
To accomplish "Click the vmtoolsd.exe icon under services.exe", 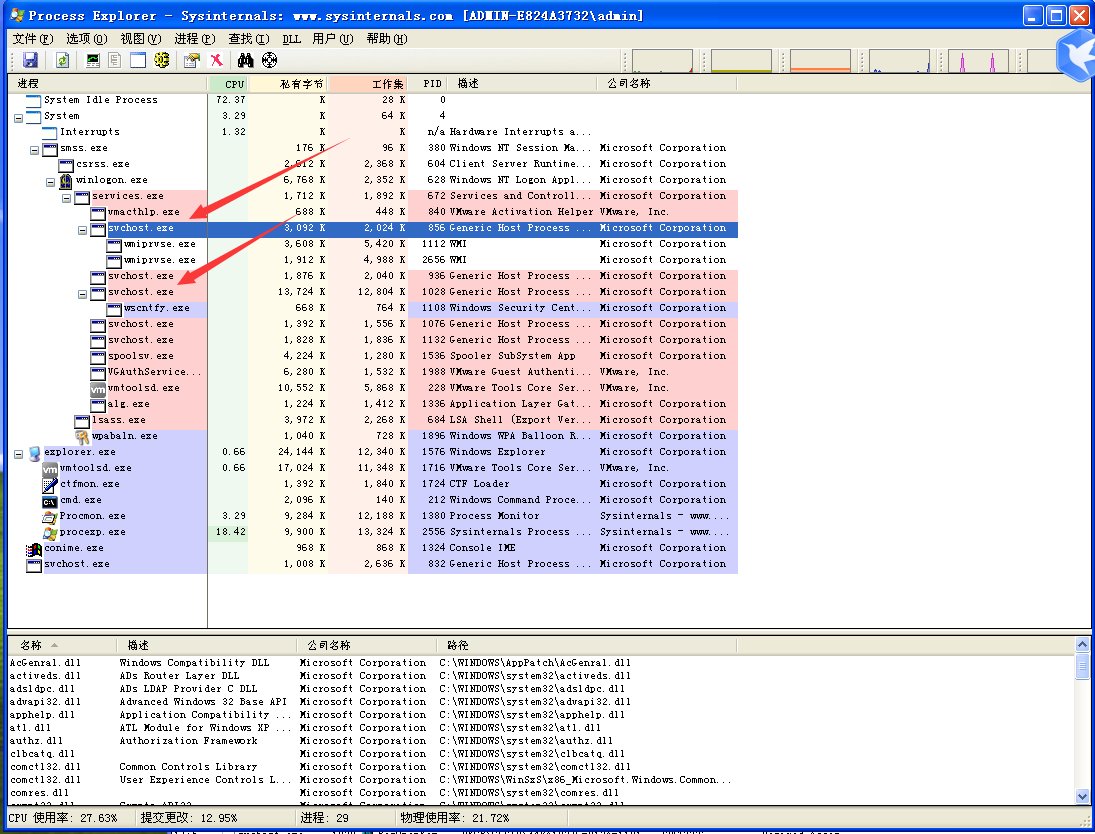I will pyautogui.click(x=98, y=388).
